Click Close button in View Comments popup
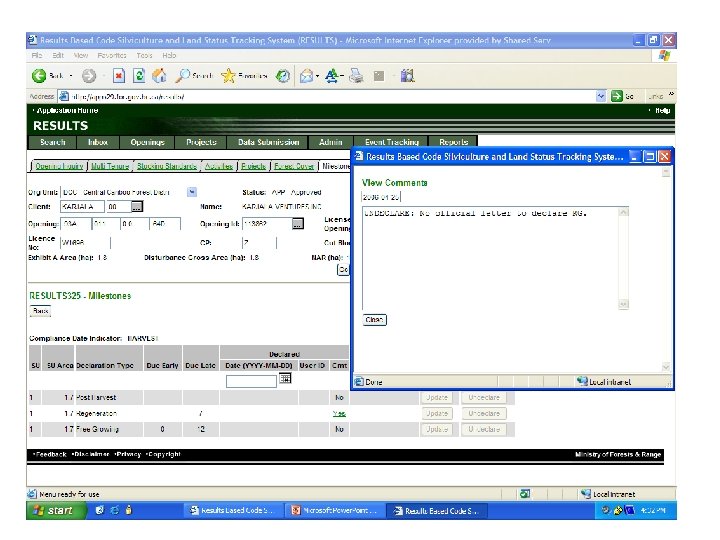 click(374, 320)
